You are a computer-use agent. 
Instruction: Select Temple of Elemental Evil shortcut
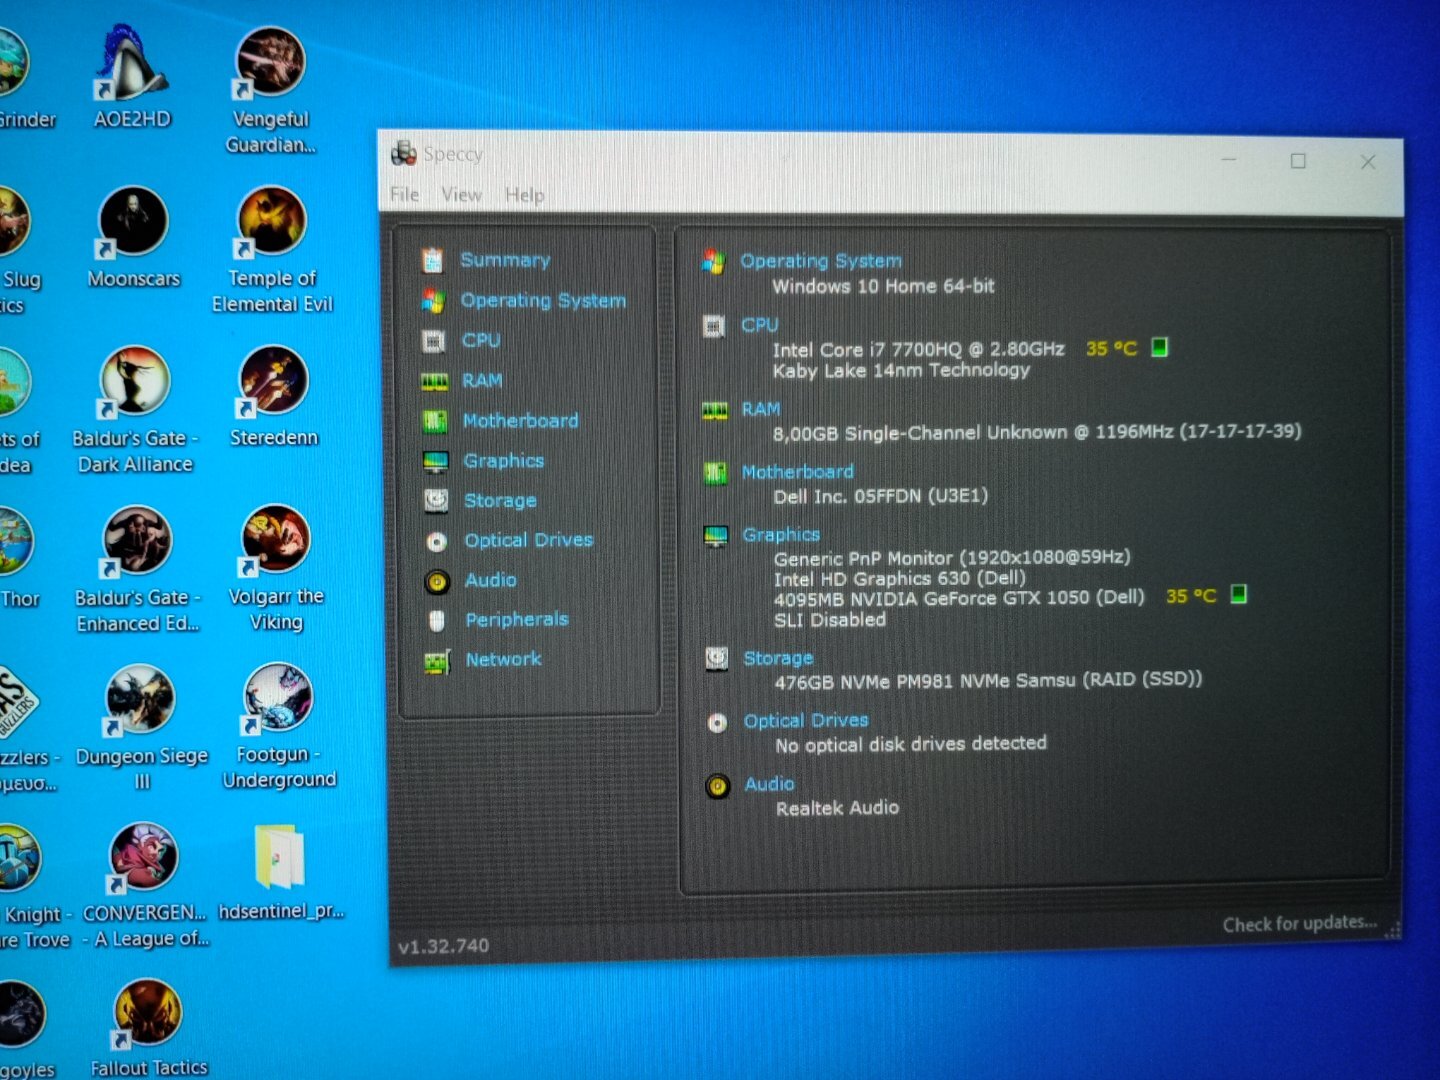[x=272, y=250]
